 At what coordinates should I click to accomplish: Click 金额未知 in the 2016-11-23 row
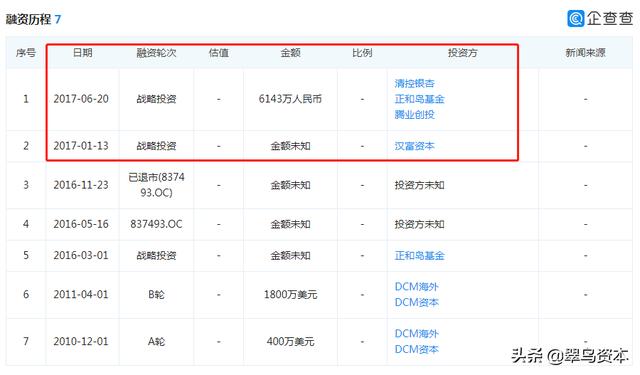[291, 185]
